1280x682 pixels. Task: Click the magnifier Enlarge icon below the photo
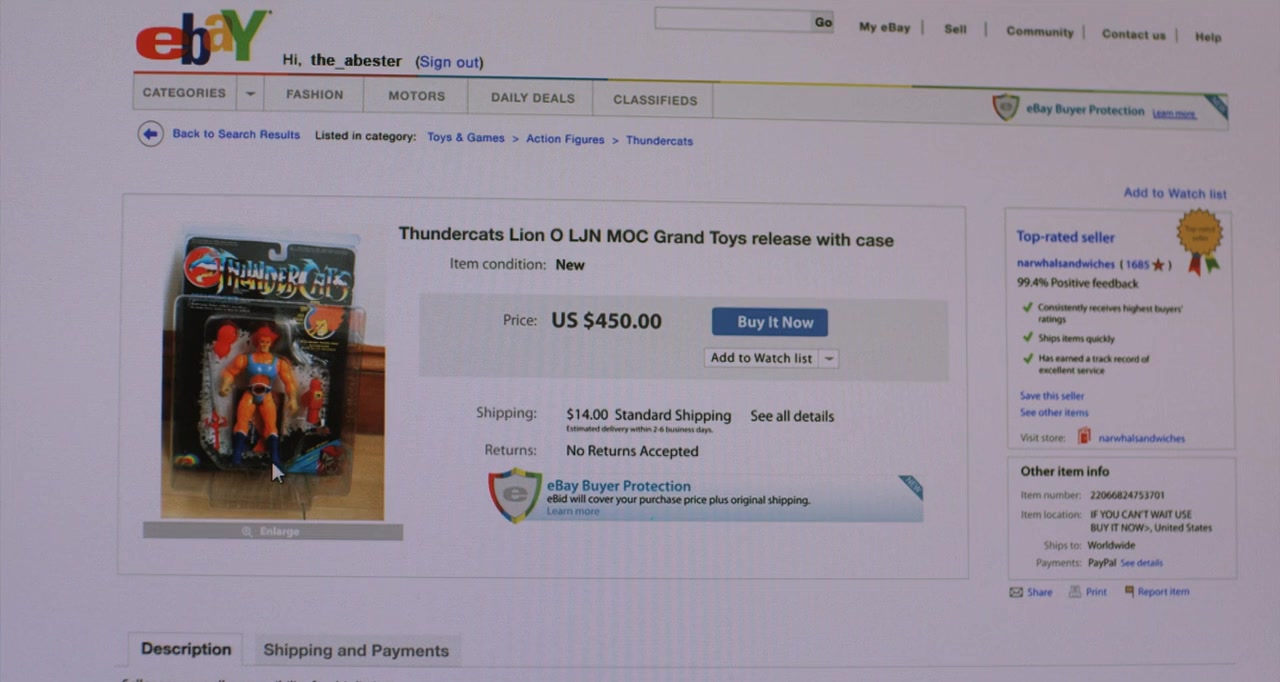[247, 531]
